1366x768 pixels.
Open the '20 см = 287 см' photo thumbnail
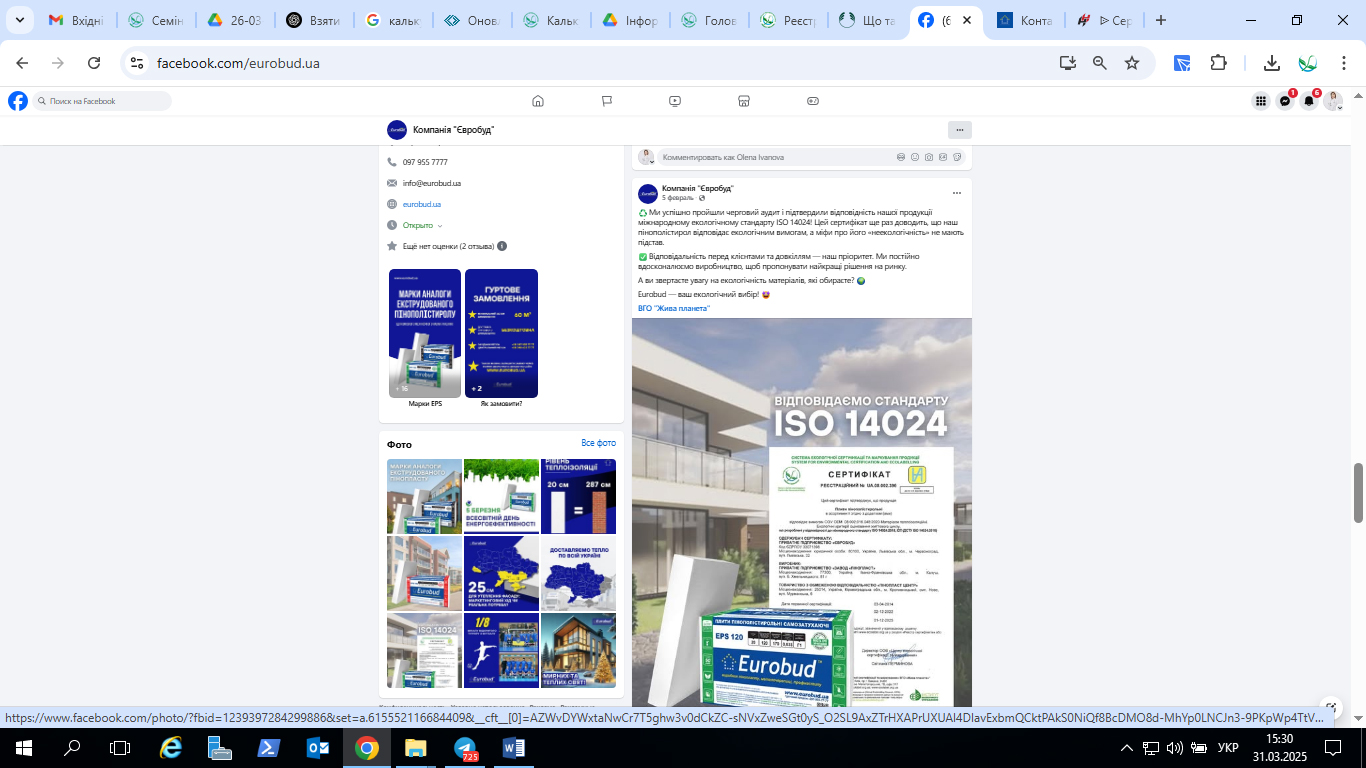pos(579,496)
